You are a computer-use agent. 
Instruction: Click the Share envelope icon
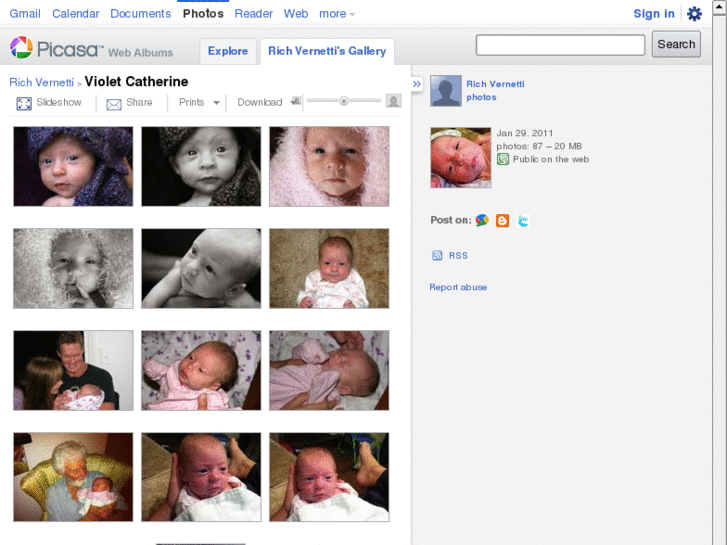tap(114, 104)
